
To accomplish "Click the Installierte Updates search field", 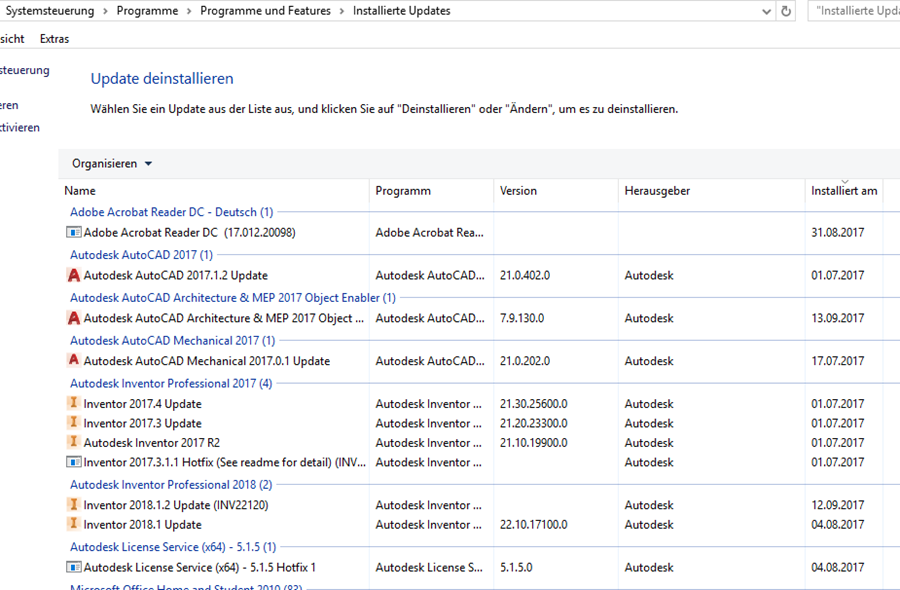I will point(854,11).
